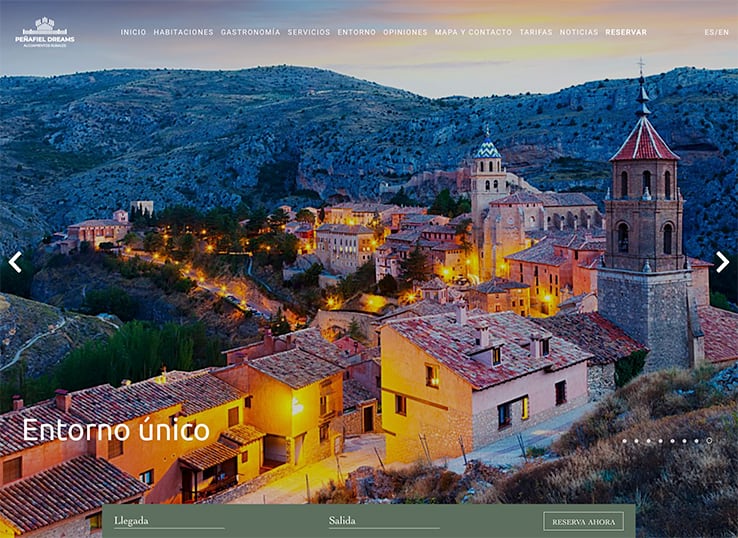Open Mapa y Contacto page

(x=473, y=32)
